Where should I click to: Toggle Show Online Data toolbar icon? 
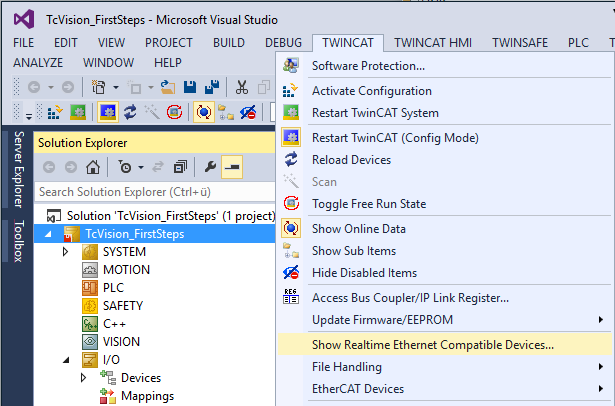tap(204, 113)
